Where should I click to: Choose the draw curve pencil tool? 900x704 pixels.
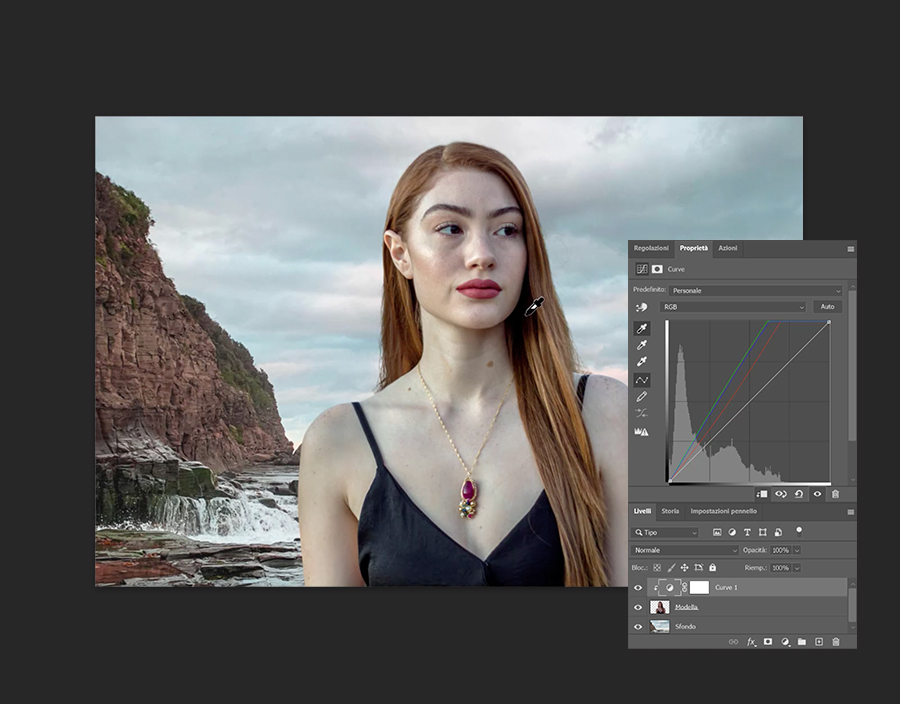tap(642, 396)
